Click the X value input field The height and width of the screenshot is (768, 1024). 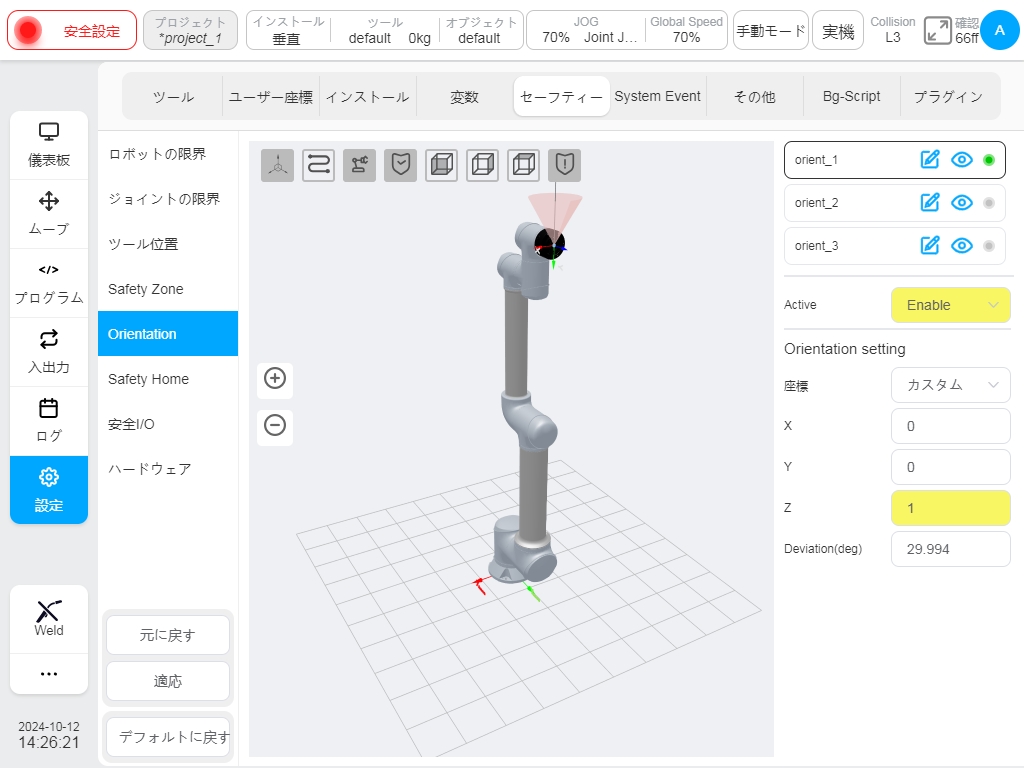(951, 426)
